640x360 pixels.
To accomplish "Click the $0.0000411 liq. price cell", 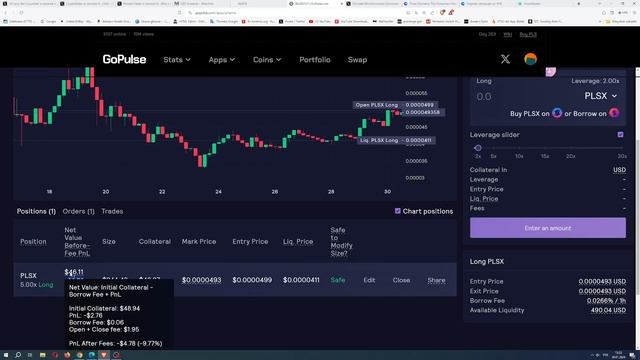I will 301,280.
